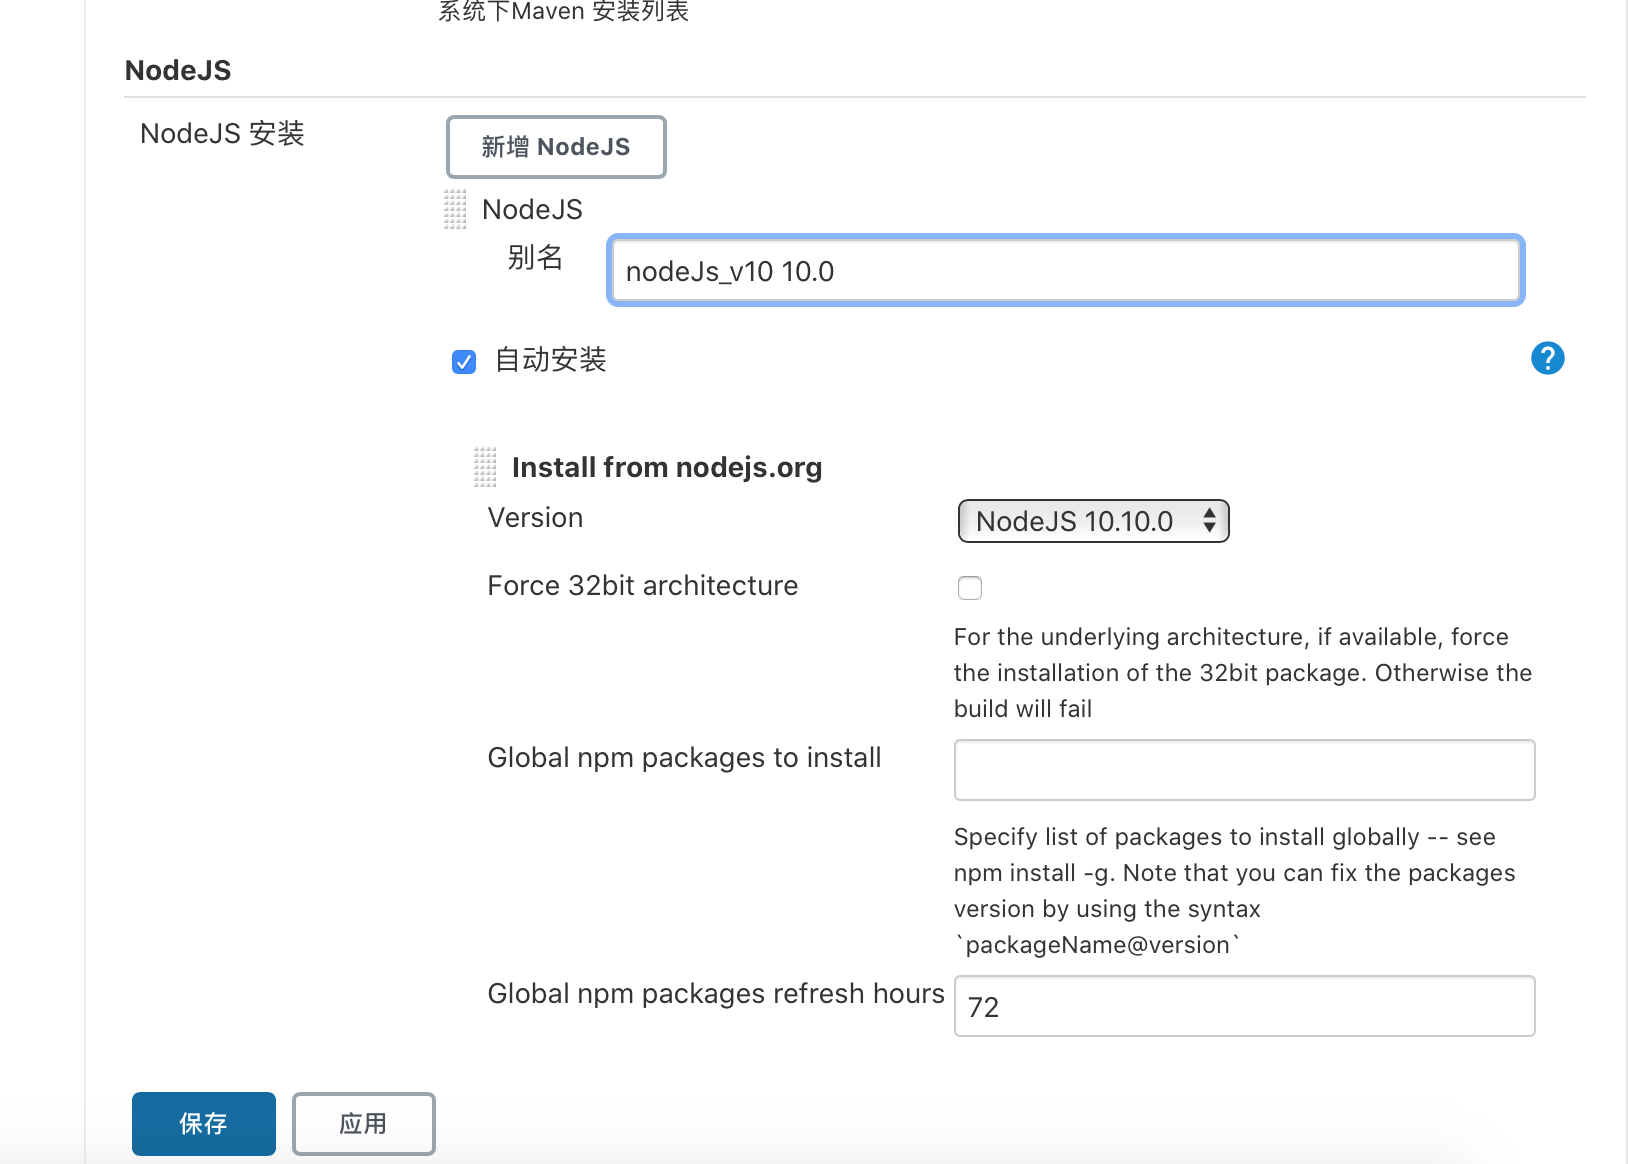
Task: Click the 'Specify list of packages' description
Action: (x=1235, y=891)
